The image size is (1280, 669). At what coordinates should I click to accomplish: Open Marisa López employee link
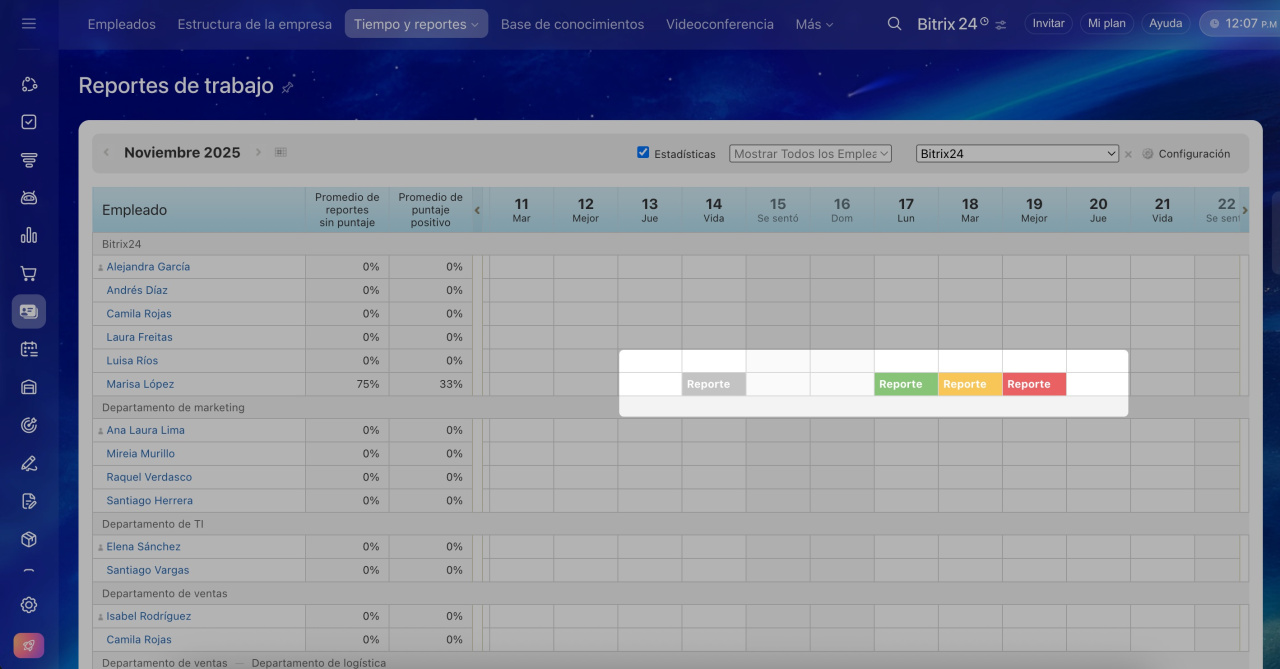(x=140, y=384)
